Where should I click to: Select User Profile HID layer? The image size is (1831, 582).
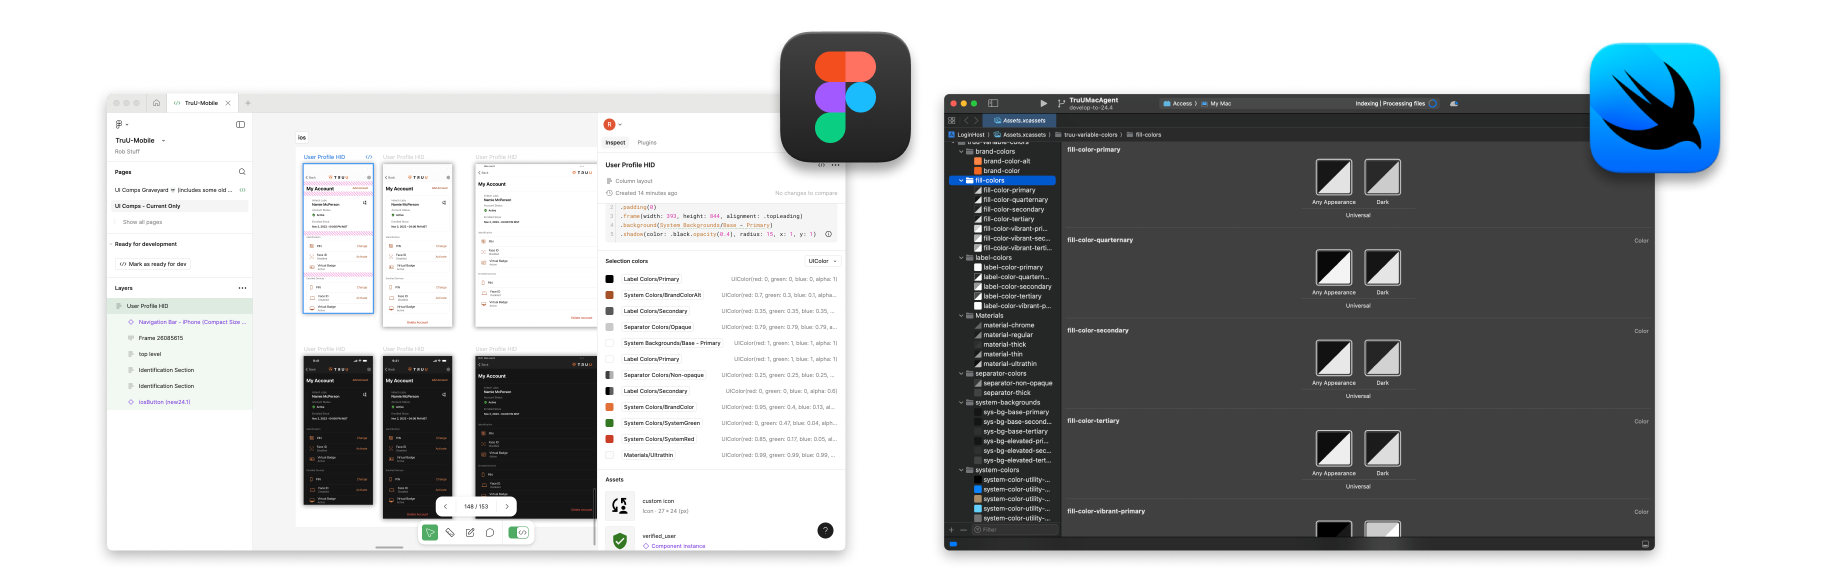180,306
